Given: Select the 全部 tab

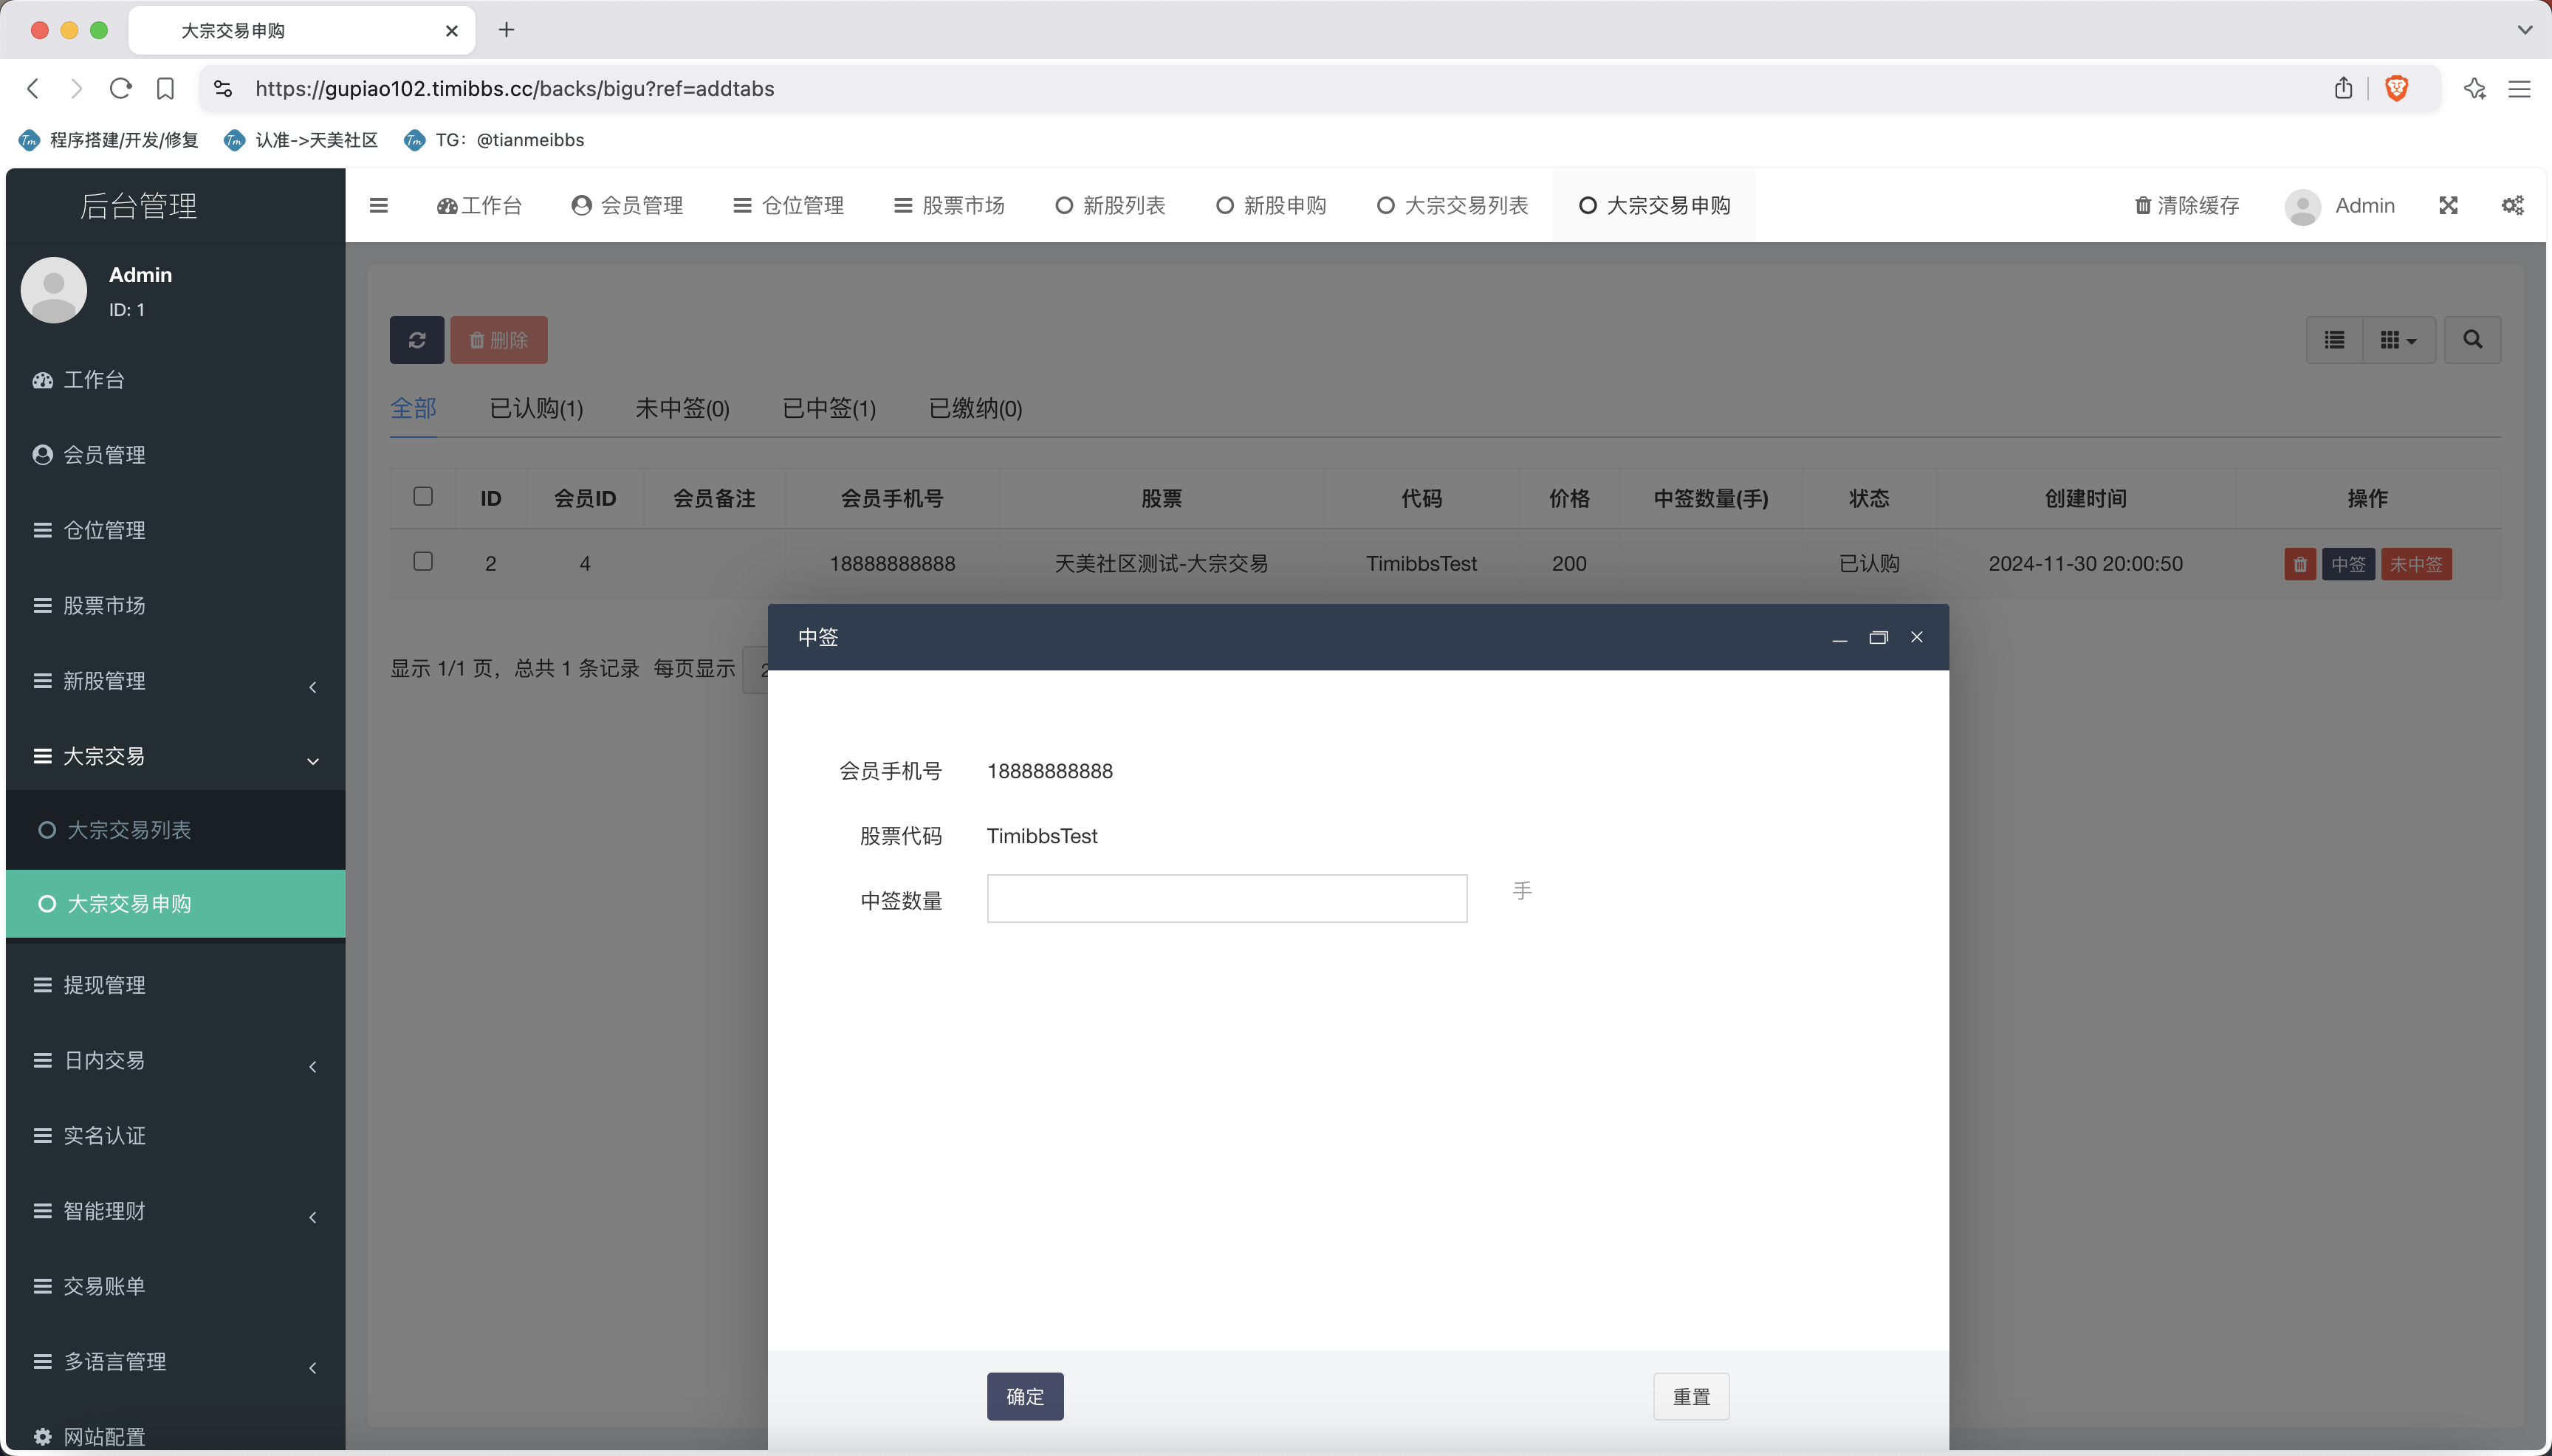Looking at the screenshot, I should pos(413,408).
